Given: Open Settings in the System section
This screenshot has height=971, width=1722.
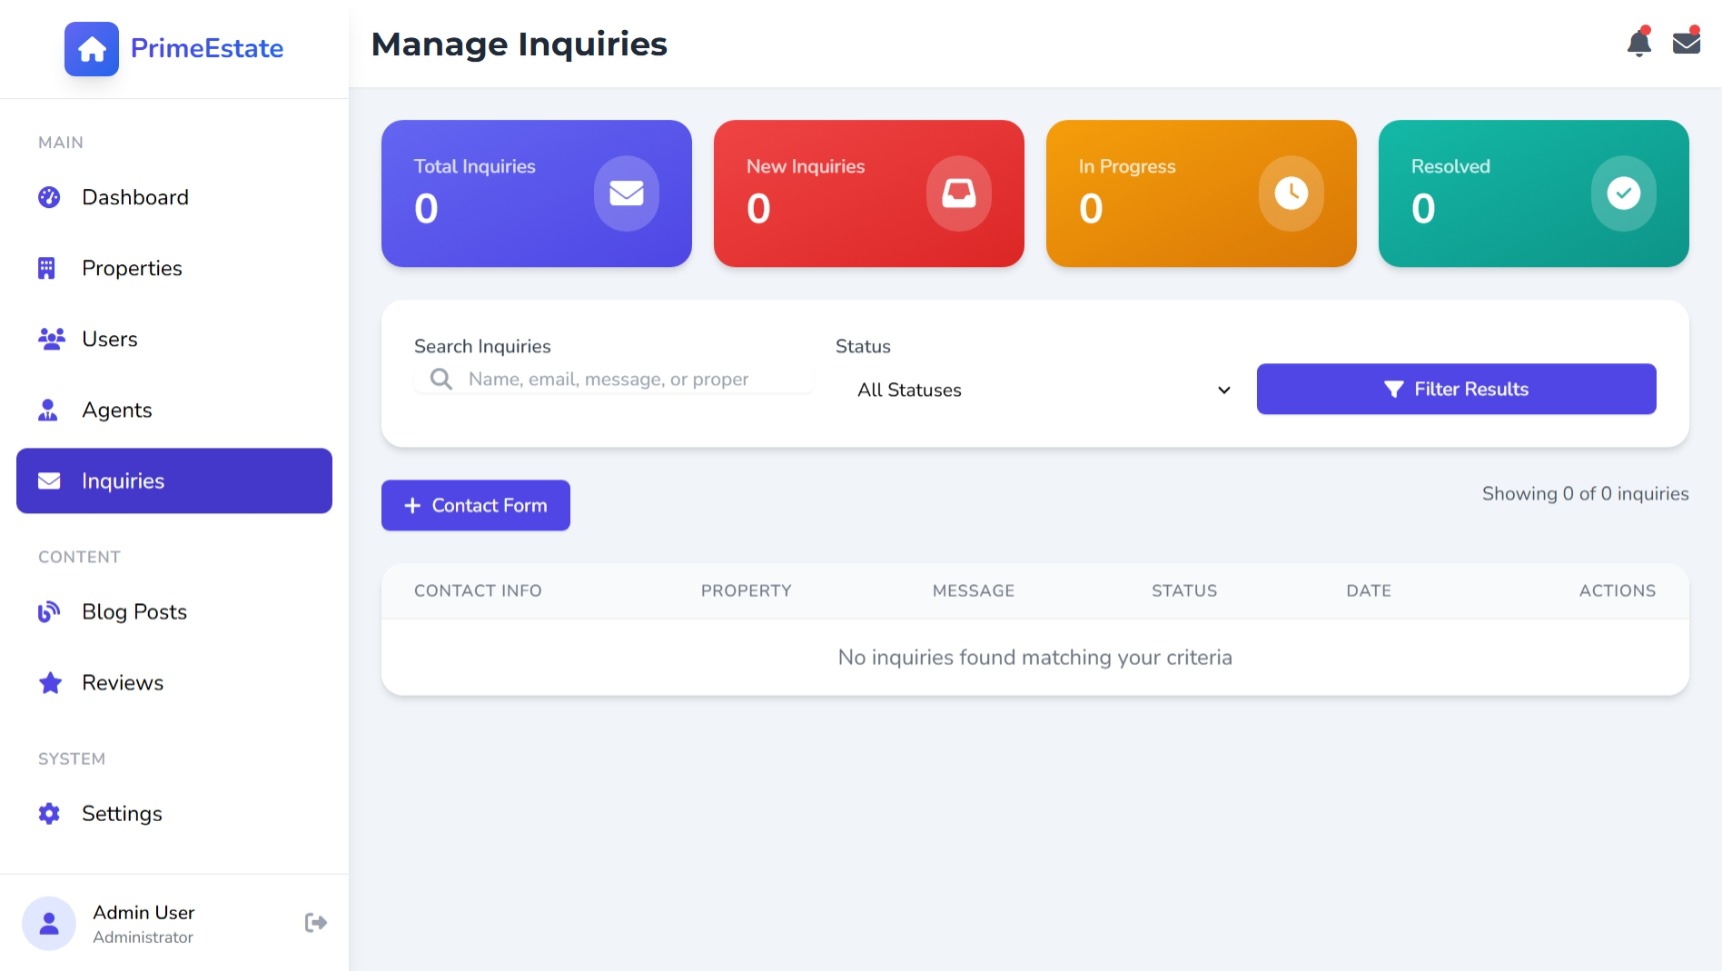Looking at the screenshot, I should pyautogui.click(x=122, y=814).
